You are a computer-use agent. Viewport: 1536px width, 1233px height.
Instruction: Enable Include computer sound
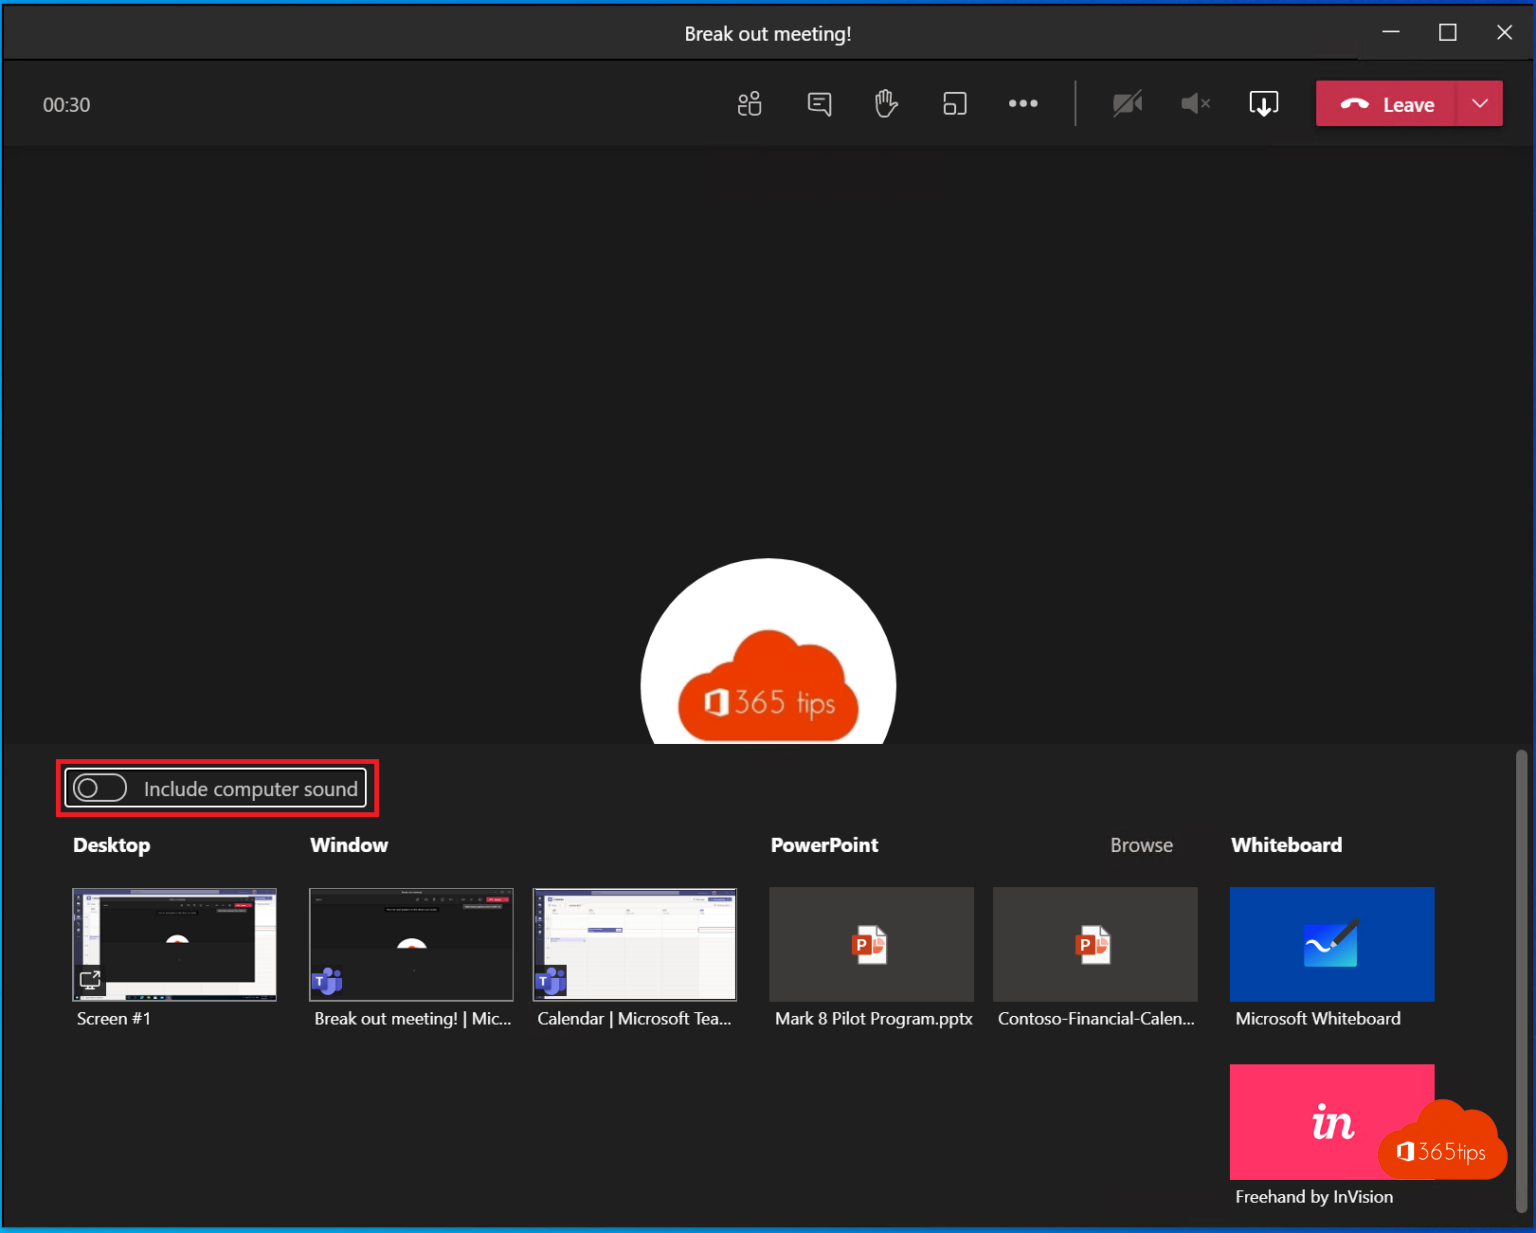(100, 788)
